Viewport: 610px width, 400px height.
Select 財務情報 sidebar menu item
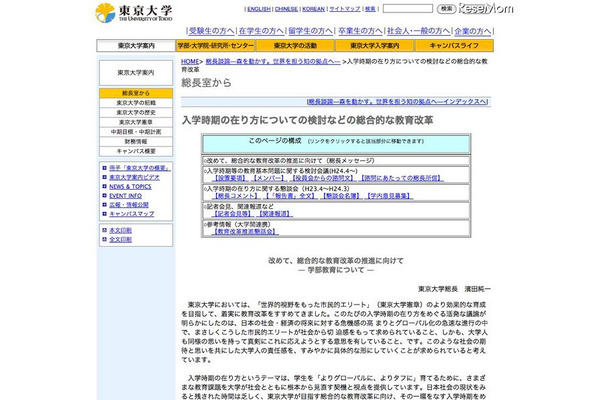(136, 142)
